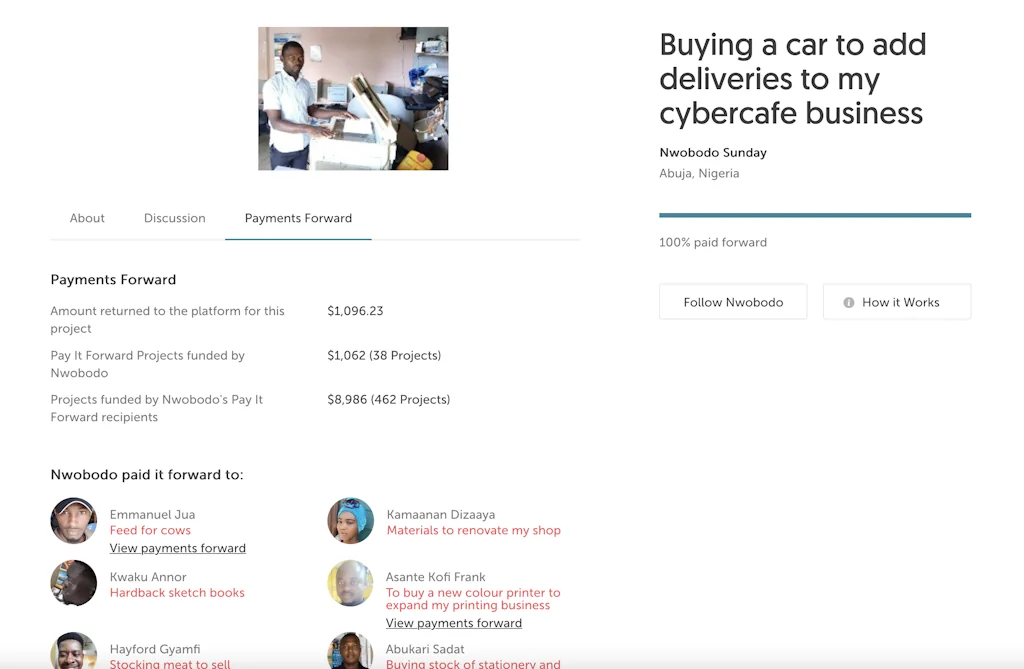Click Hayford Gyamfi's profile avatar
Screen dimensions: 1024x669
click(74, 651)
